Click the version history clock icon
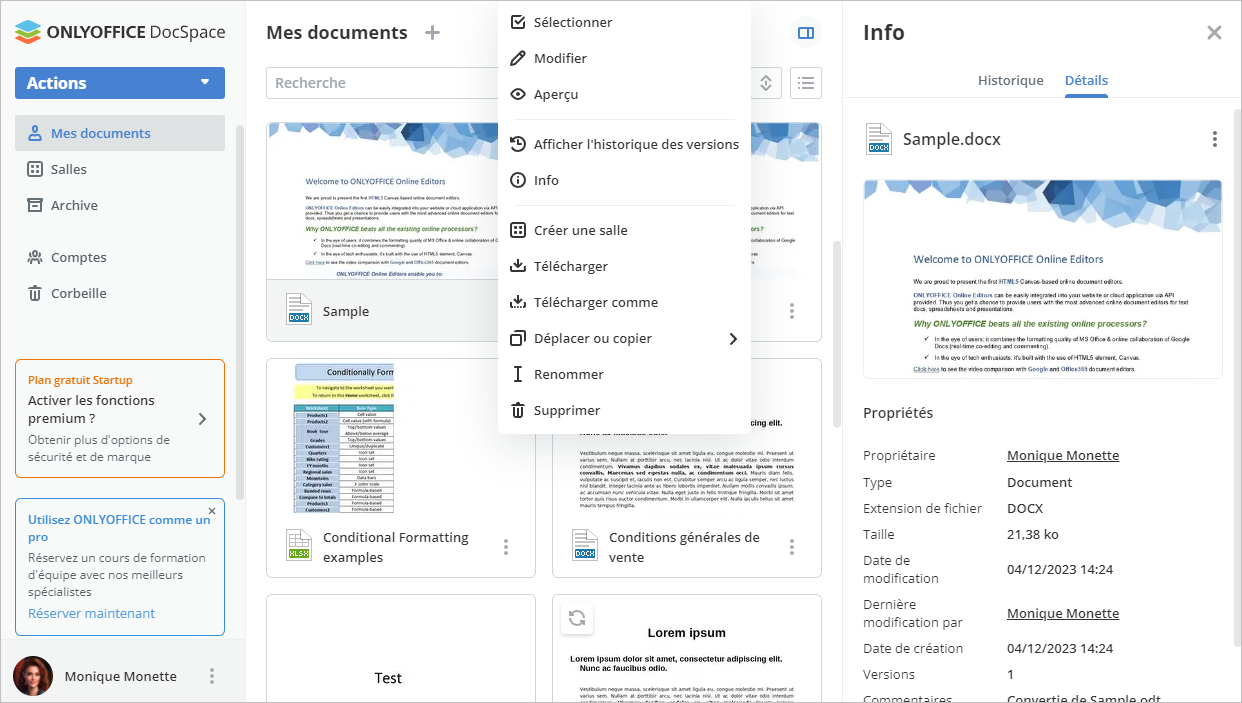 tap(518, 144)
